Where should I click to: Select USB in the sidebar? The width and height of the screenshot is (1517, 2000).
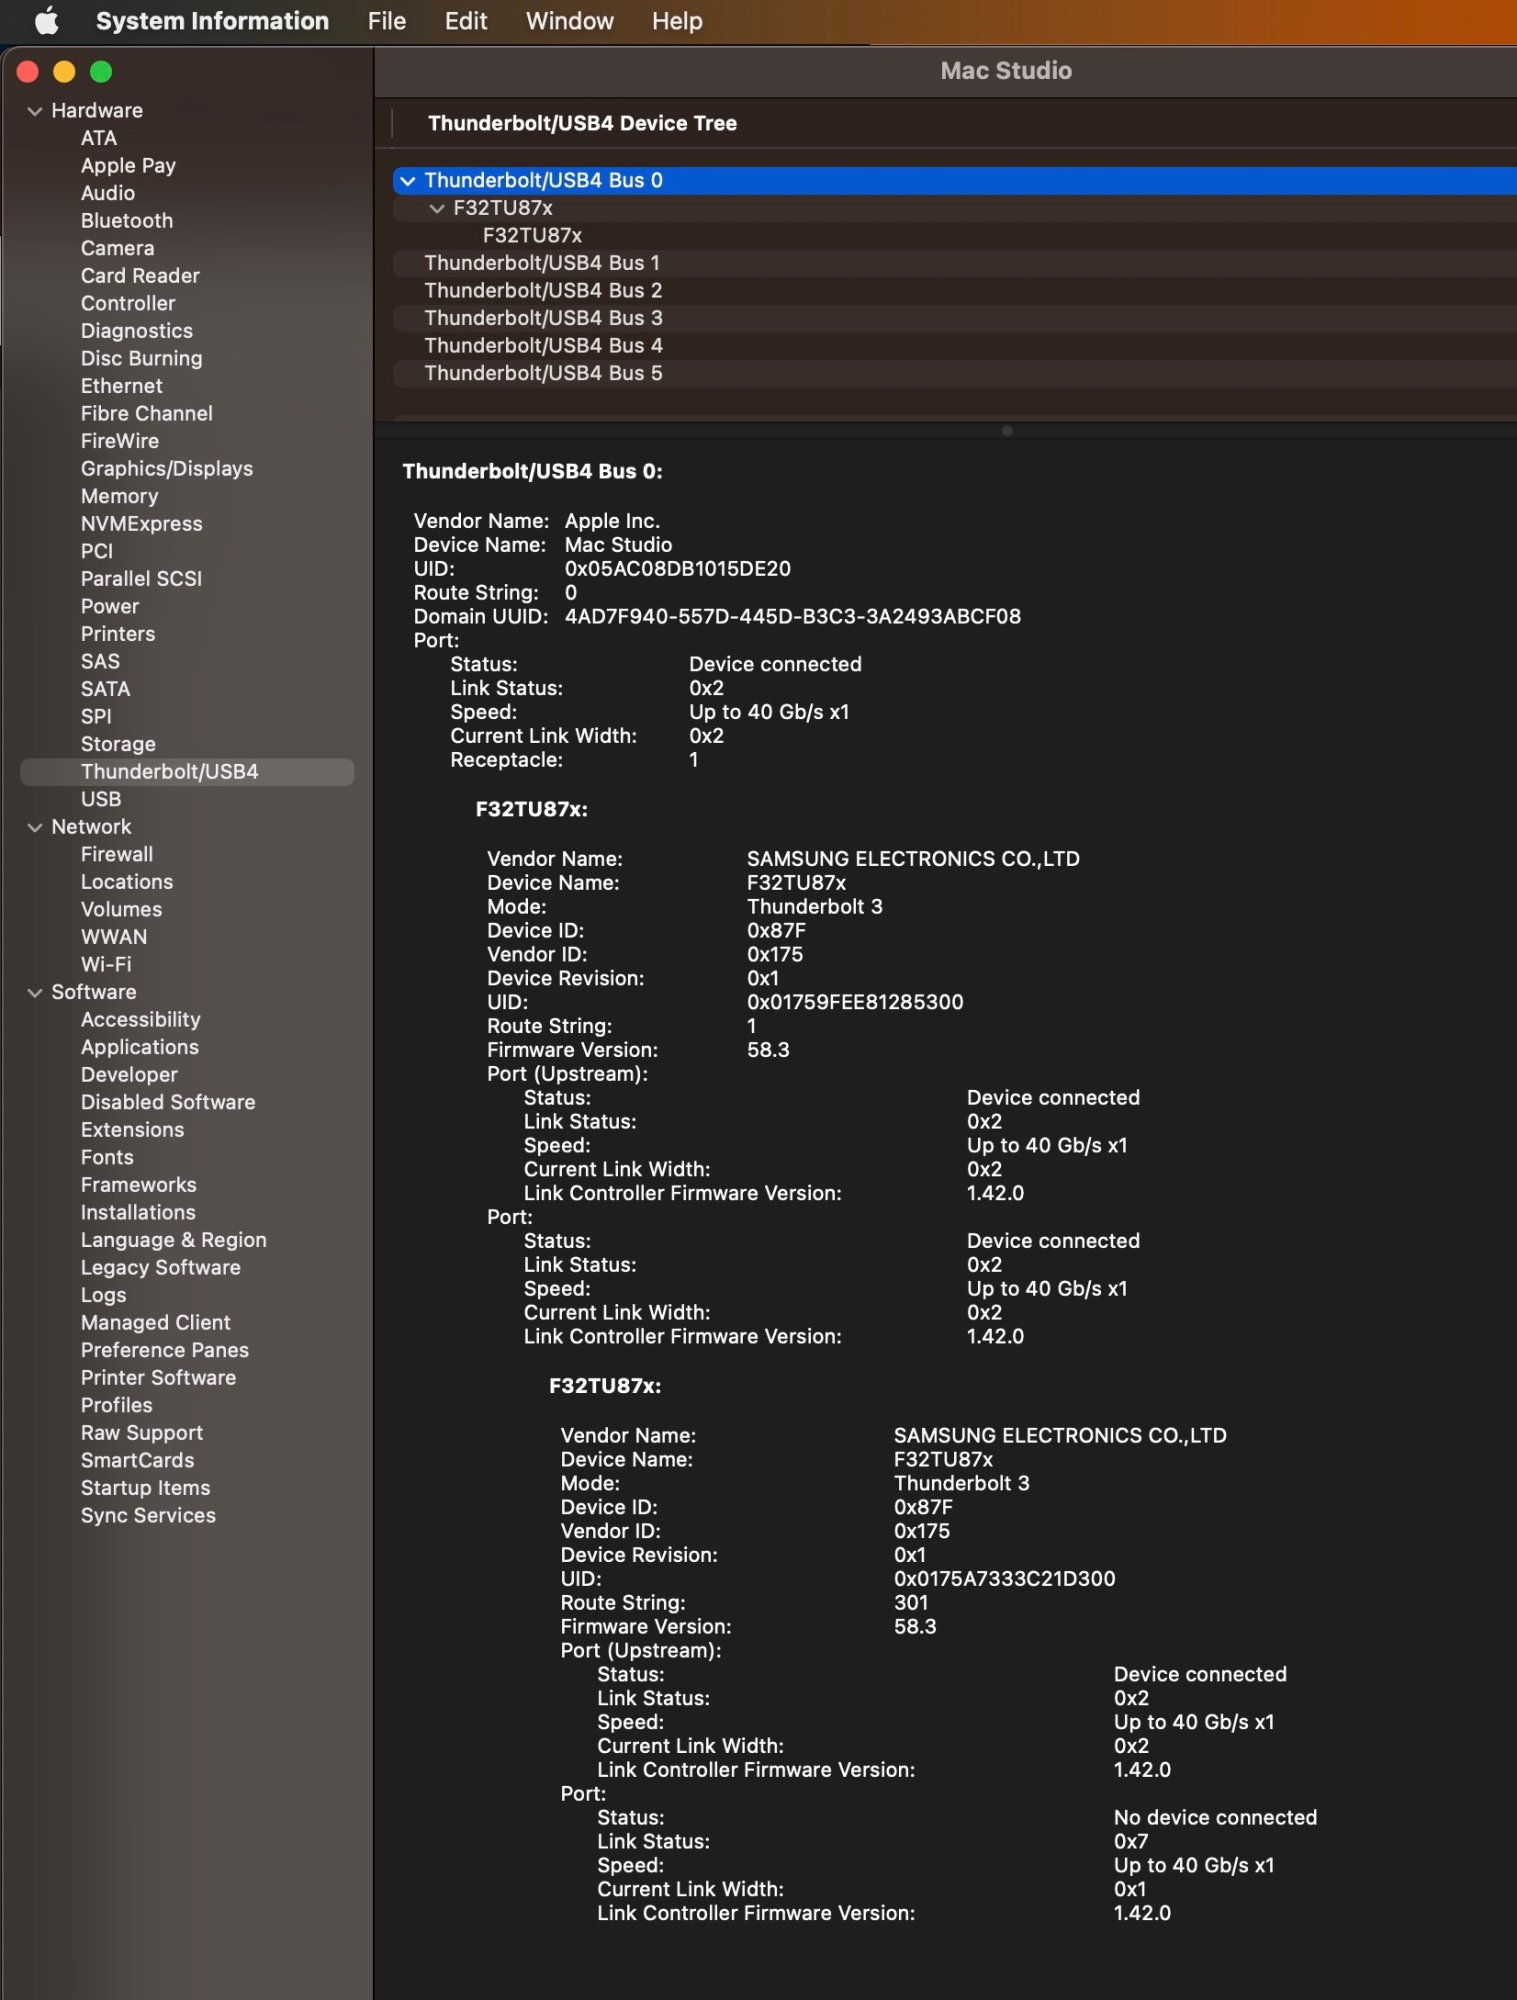pyautogui.click(x=101, y=799)
